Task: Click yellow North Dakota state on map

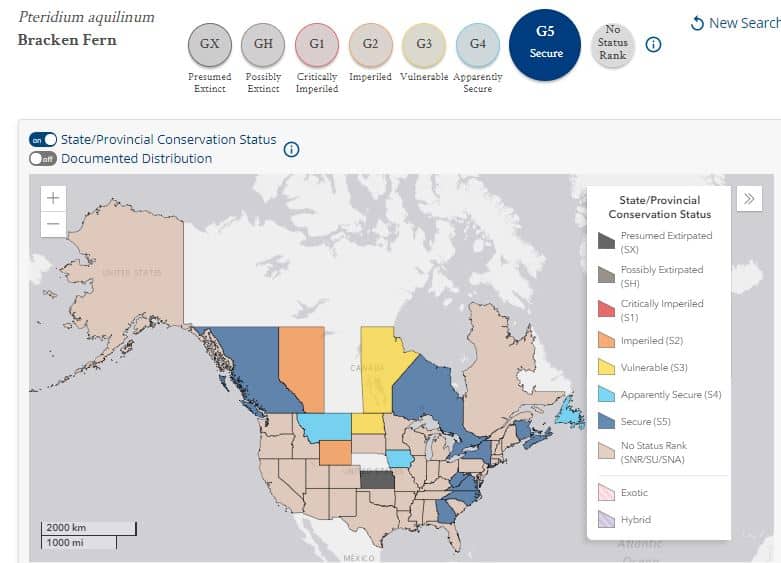Action: [368, 423]
